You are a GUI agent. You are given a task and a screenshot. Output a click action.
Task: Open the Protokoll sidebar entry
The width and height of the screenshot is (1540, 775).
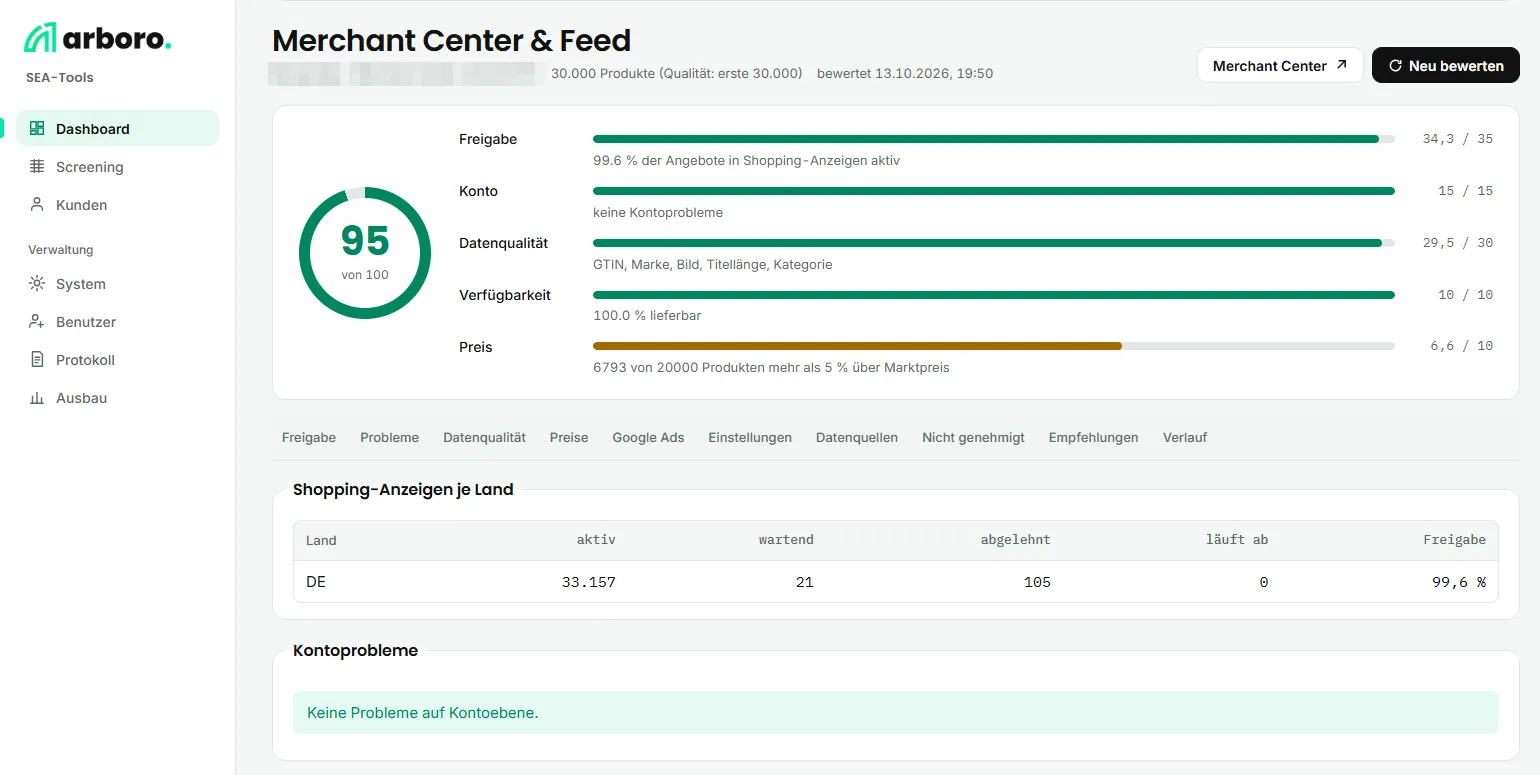click(117, 359)
